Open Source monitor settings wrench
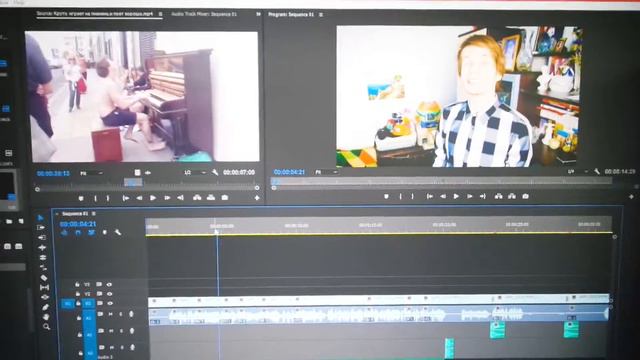 [x=215, y=172]
